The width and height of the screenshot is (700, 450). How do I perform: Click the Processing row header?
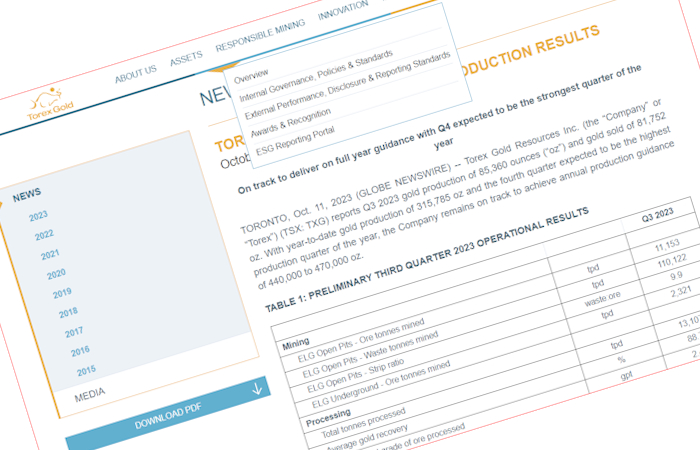(x=328, y=417)
